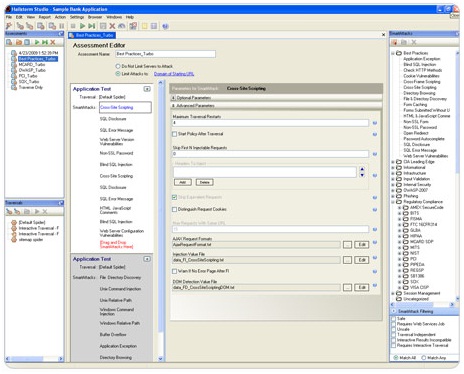Open the Report menu
This screenshot has width=464, height=374.
tap(44, 17)
